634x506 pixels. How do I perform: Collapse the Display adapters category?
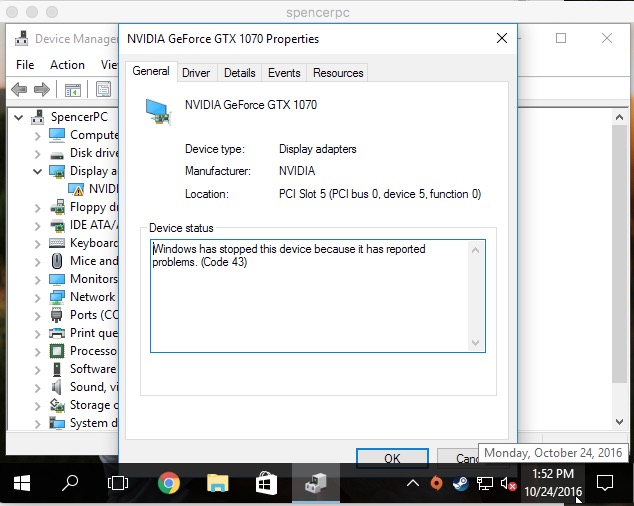tap(38, 171)
